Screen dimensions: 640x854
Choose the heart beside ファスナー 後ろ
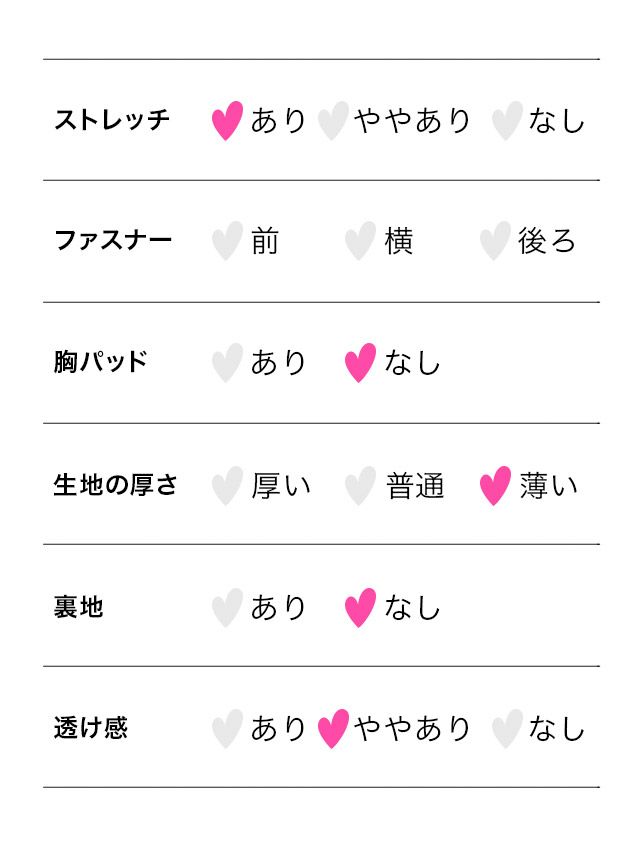[495, 241]
